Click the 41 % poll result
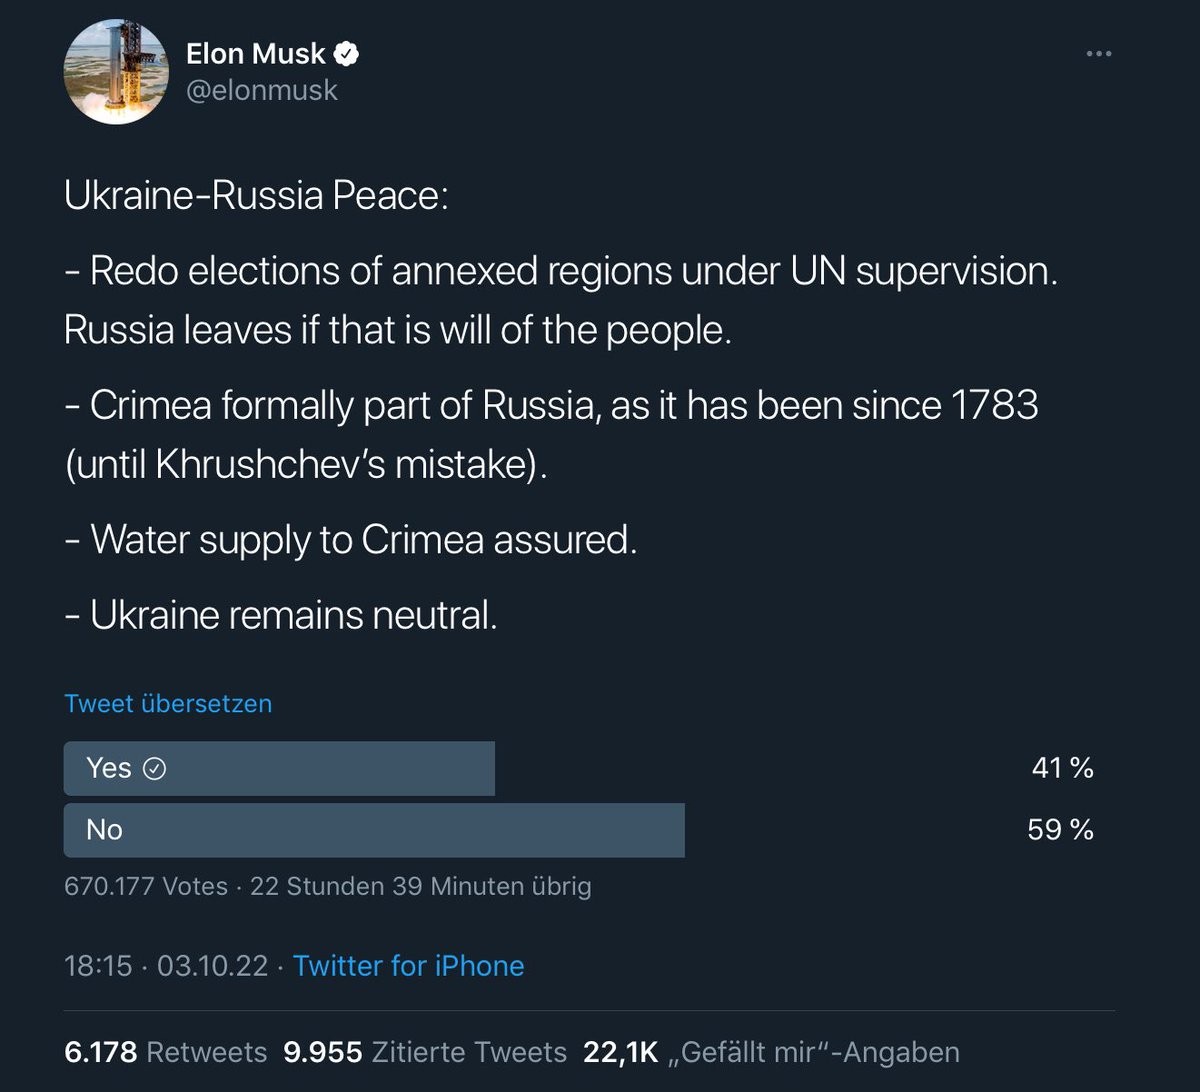Image resolution: width=1200 pixels, height=1092 pixels. (x=1062, y=768)
